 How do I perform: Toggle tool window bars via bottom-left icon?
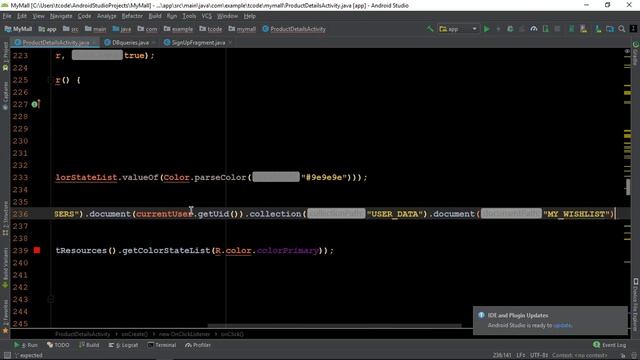7,356
